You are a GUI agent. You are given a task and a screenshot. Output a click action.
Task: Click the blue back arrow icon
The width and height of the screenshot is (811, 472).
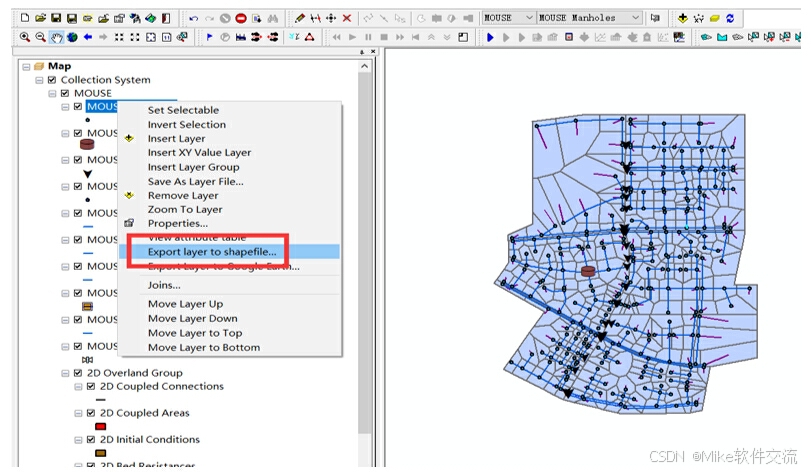[87, 37]
